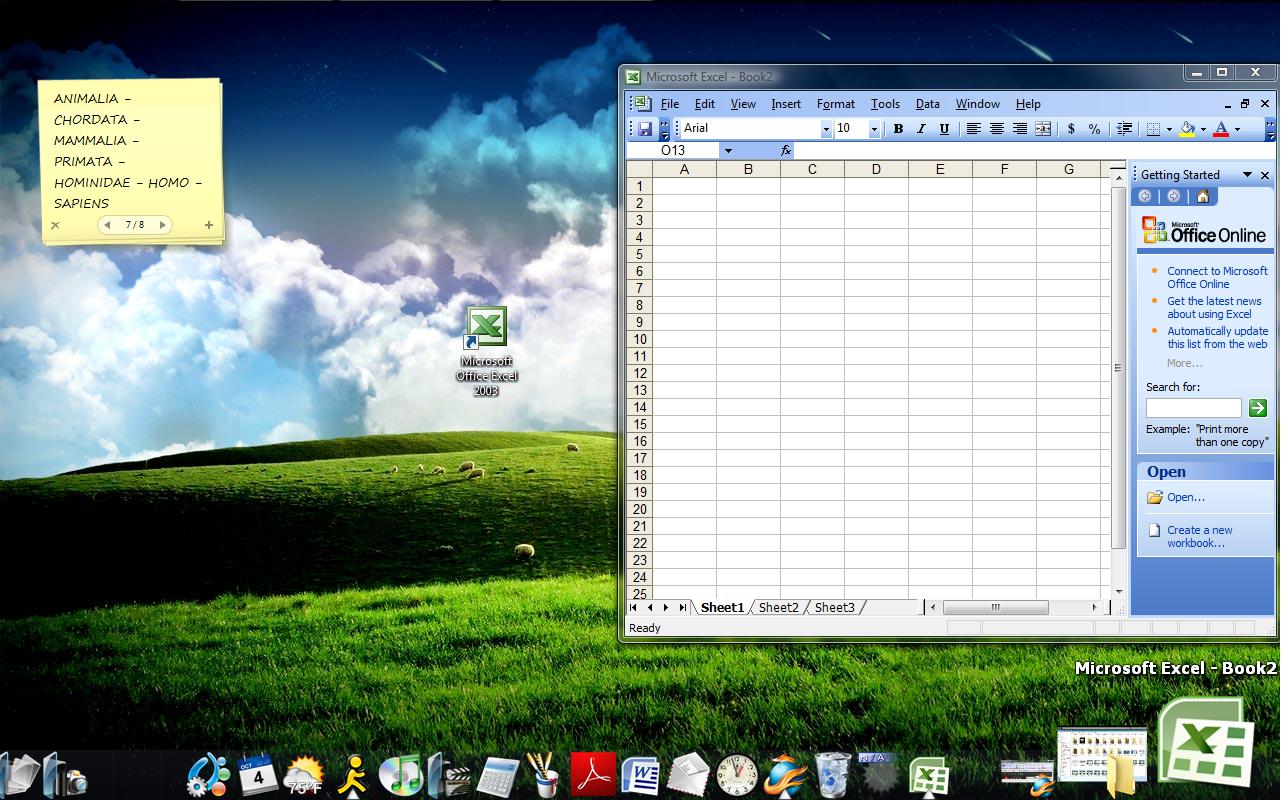Toggle Bold formatting
This screenshot has width=1282, height=800.
pos(898,129)
